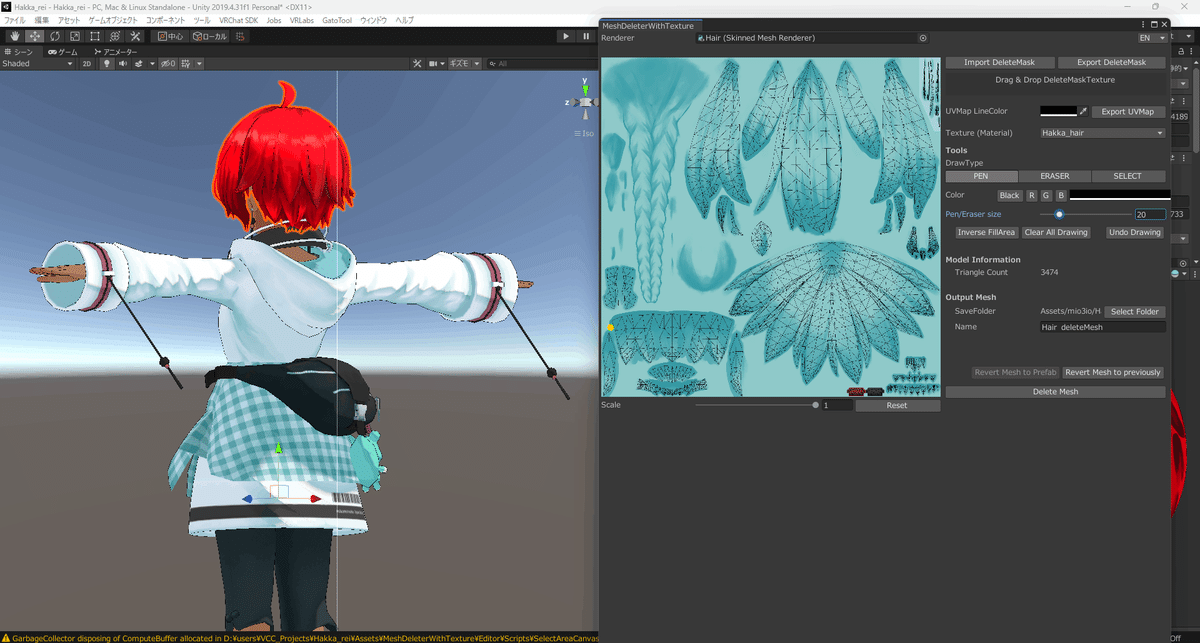Image resolution: width=1200 pixels, height=643 pixels.
Task: Click Delete Mesh button
Action: [x=1055, y=392]
